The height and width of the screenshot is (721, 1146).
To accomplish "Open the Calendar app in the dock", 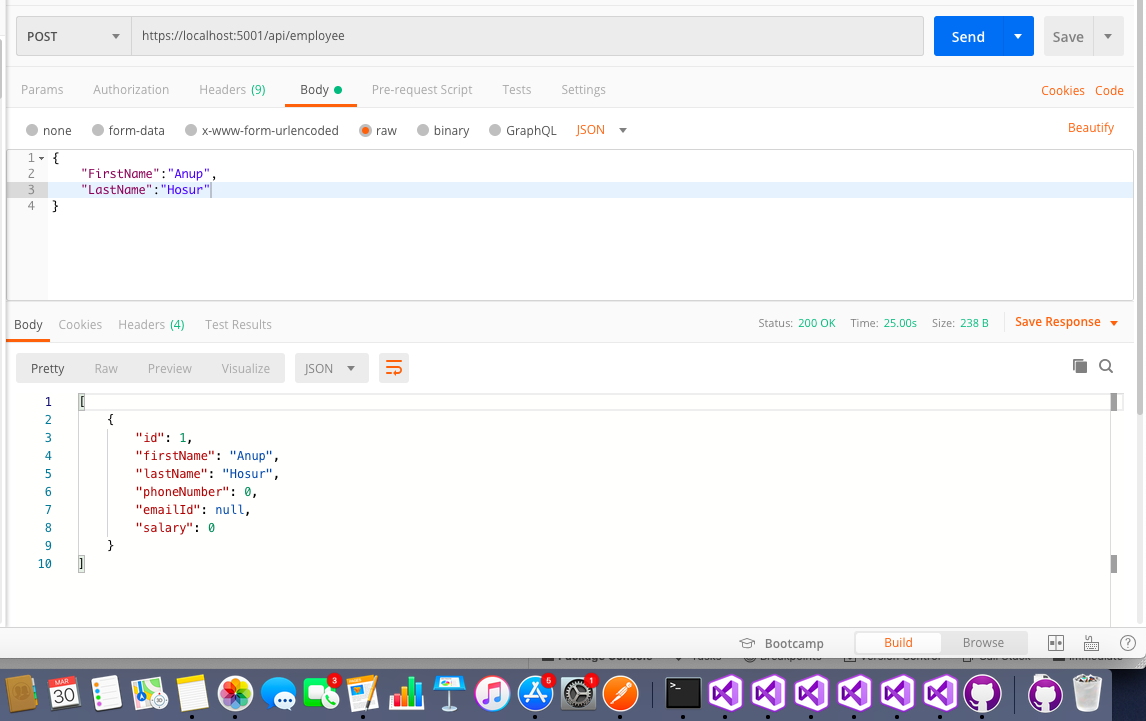I will [64, 693].
